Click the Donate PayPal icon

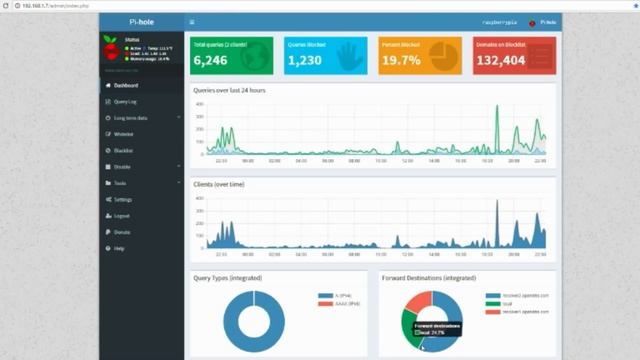click(108, 232)
